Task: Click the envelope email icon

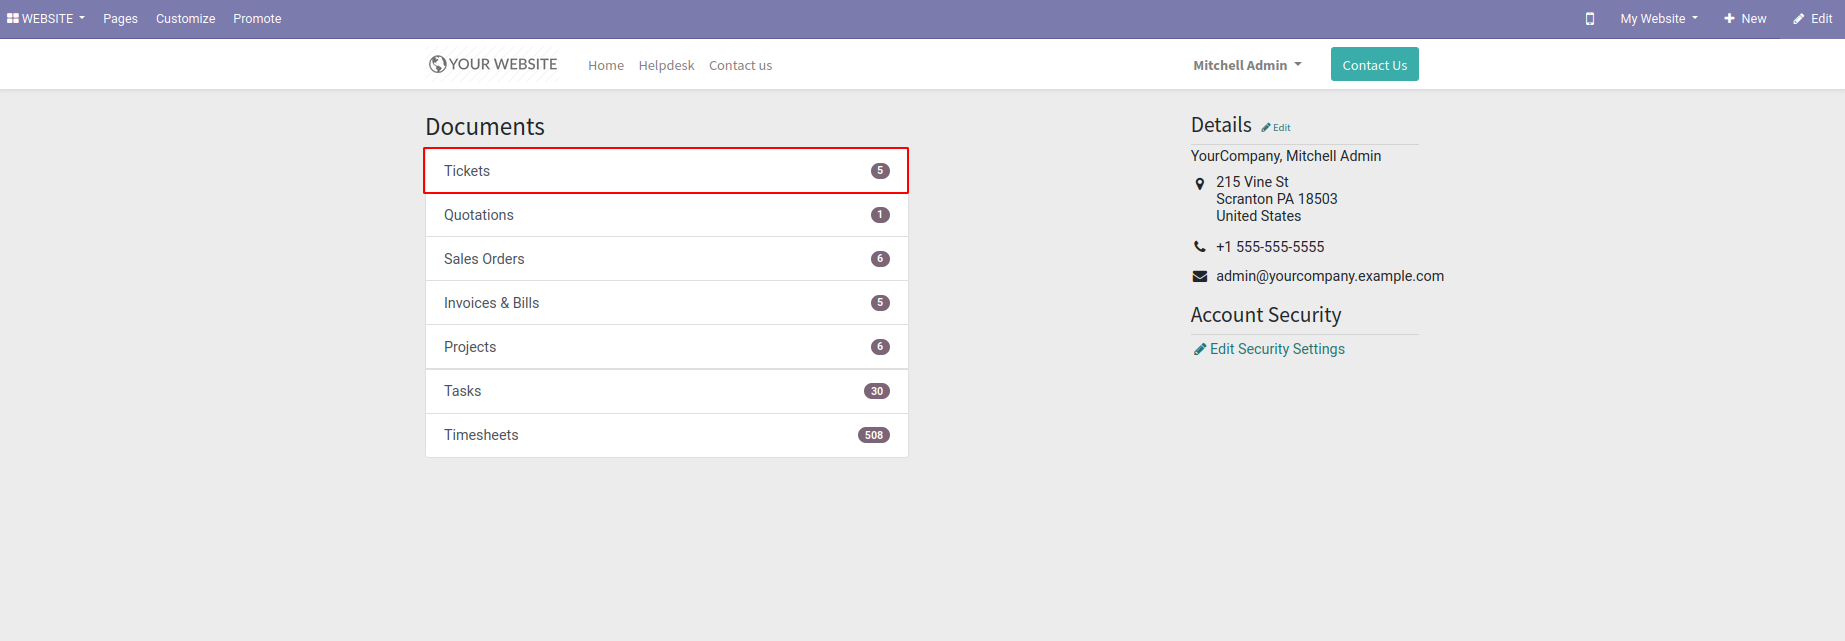Action: coord(1200,277)
